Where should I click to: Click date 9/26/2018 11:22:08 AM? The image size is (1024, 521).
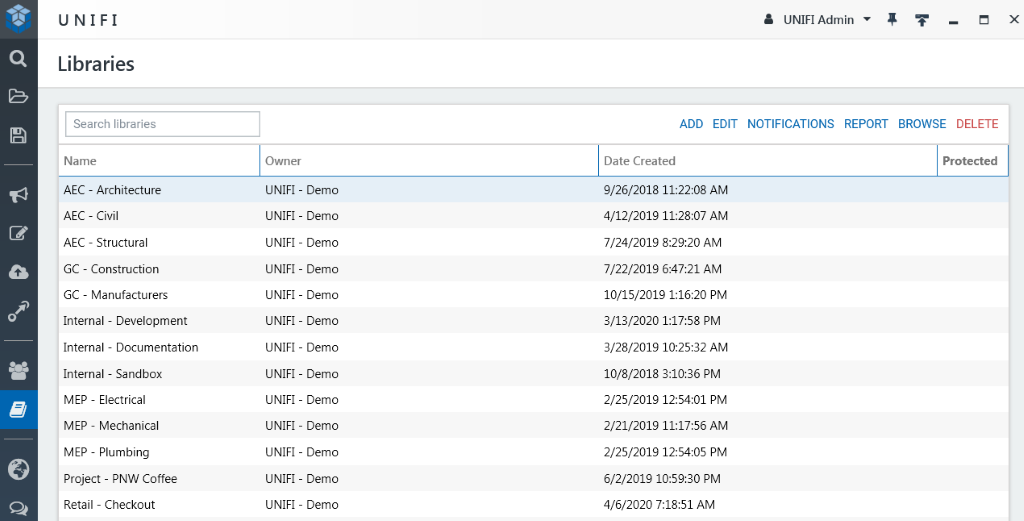pyautogui.click(x=665, y=190)
